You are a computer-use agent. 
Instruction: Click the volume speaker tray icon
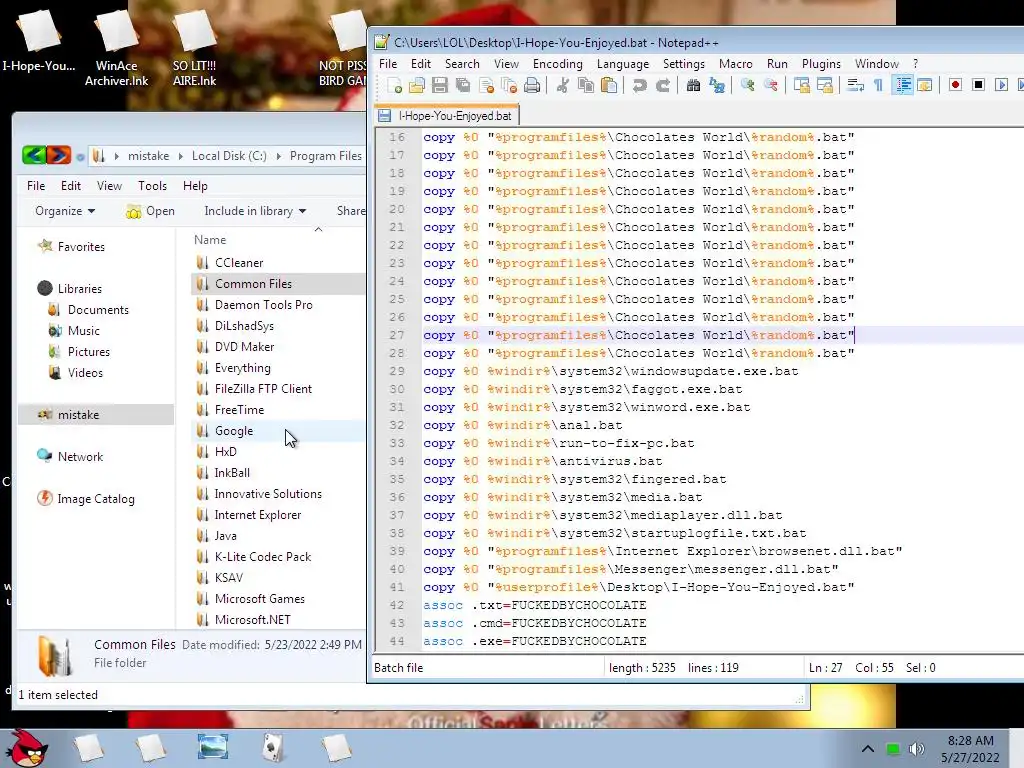click(917, 749)
